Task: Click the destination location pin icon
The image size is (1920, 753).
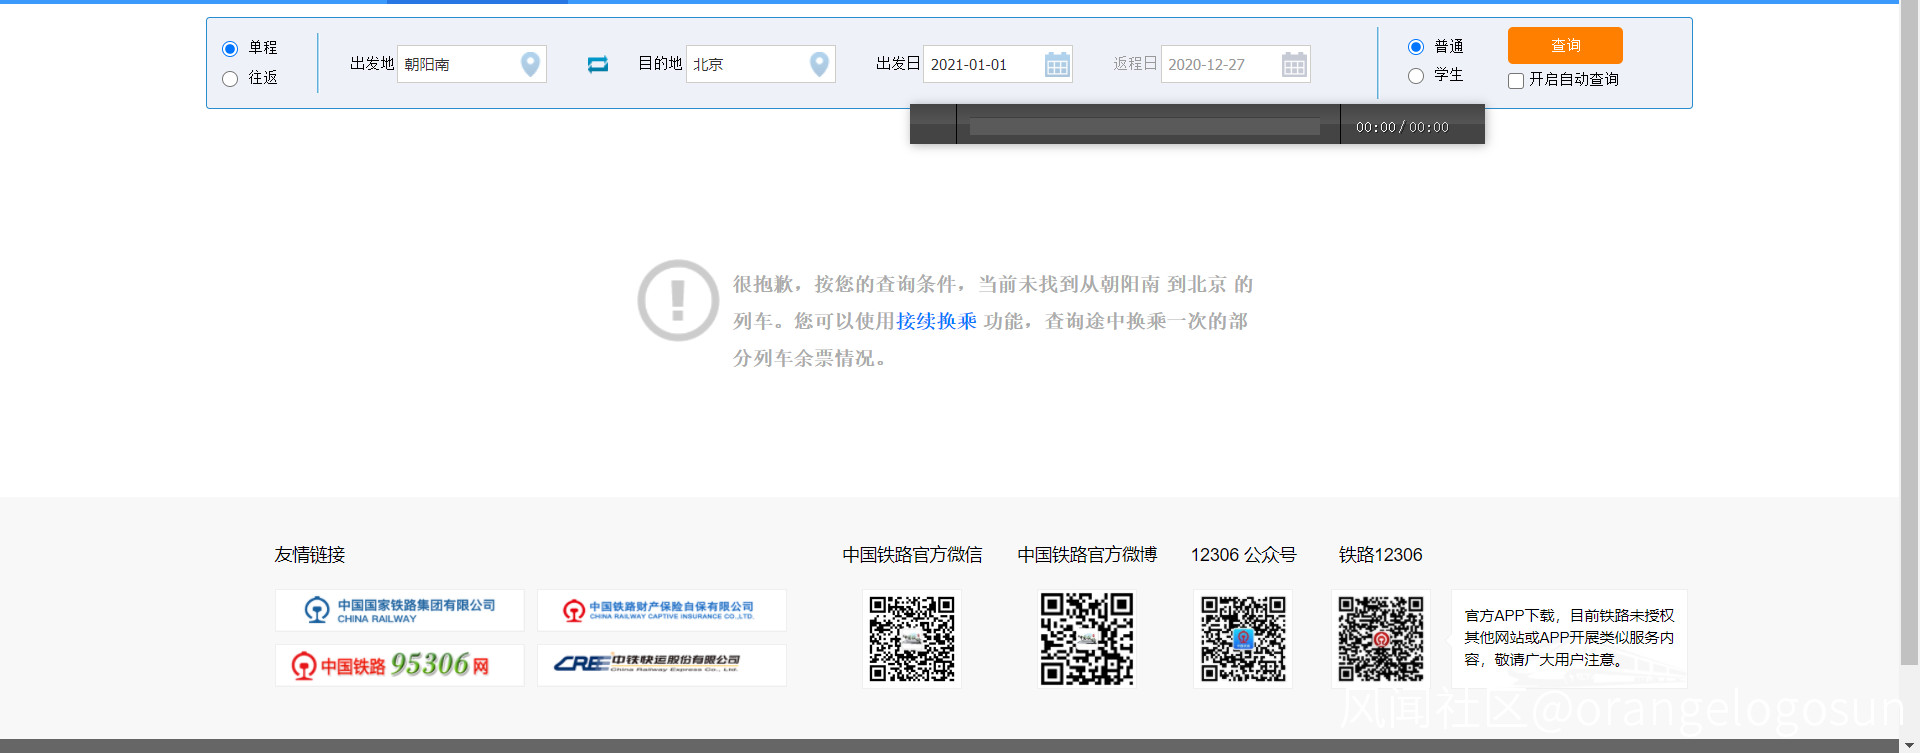Action: coord(819,64)
